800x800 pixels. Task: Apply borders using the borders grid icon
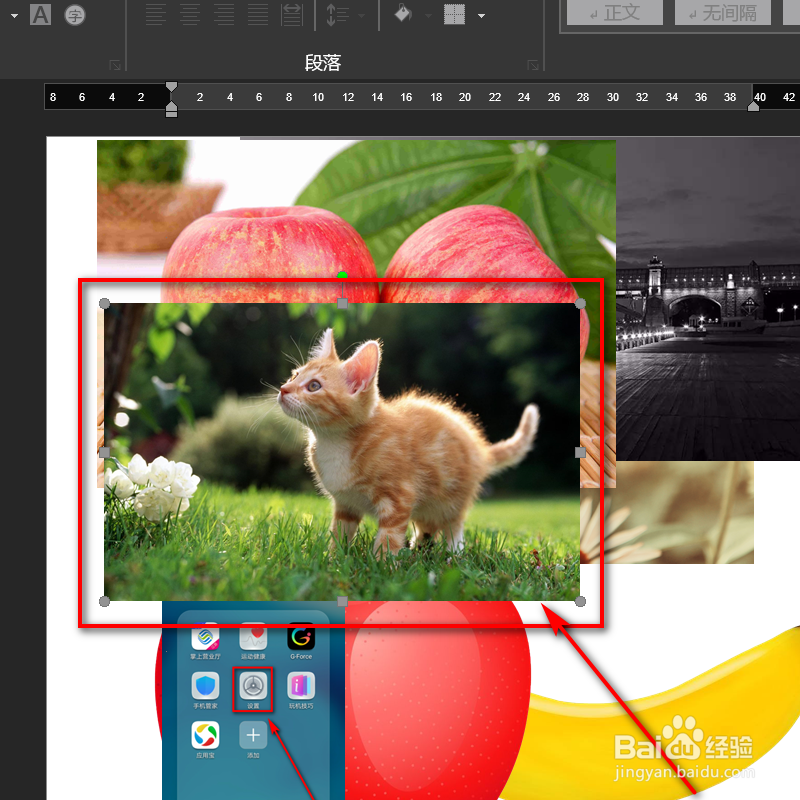[x=454, y=14]
